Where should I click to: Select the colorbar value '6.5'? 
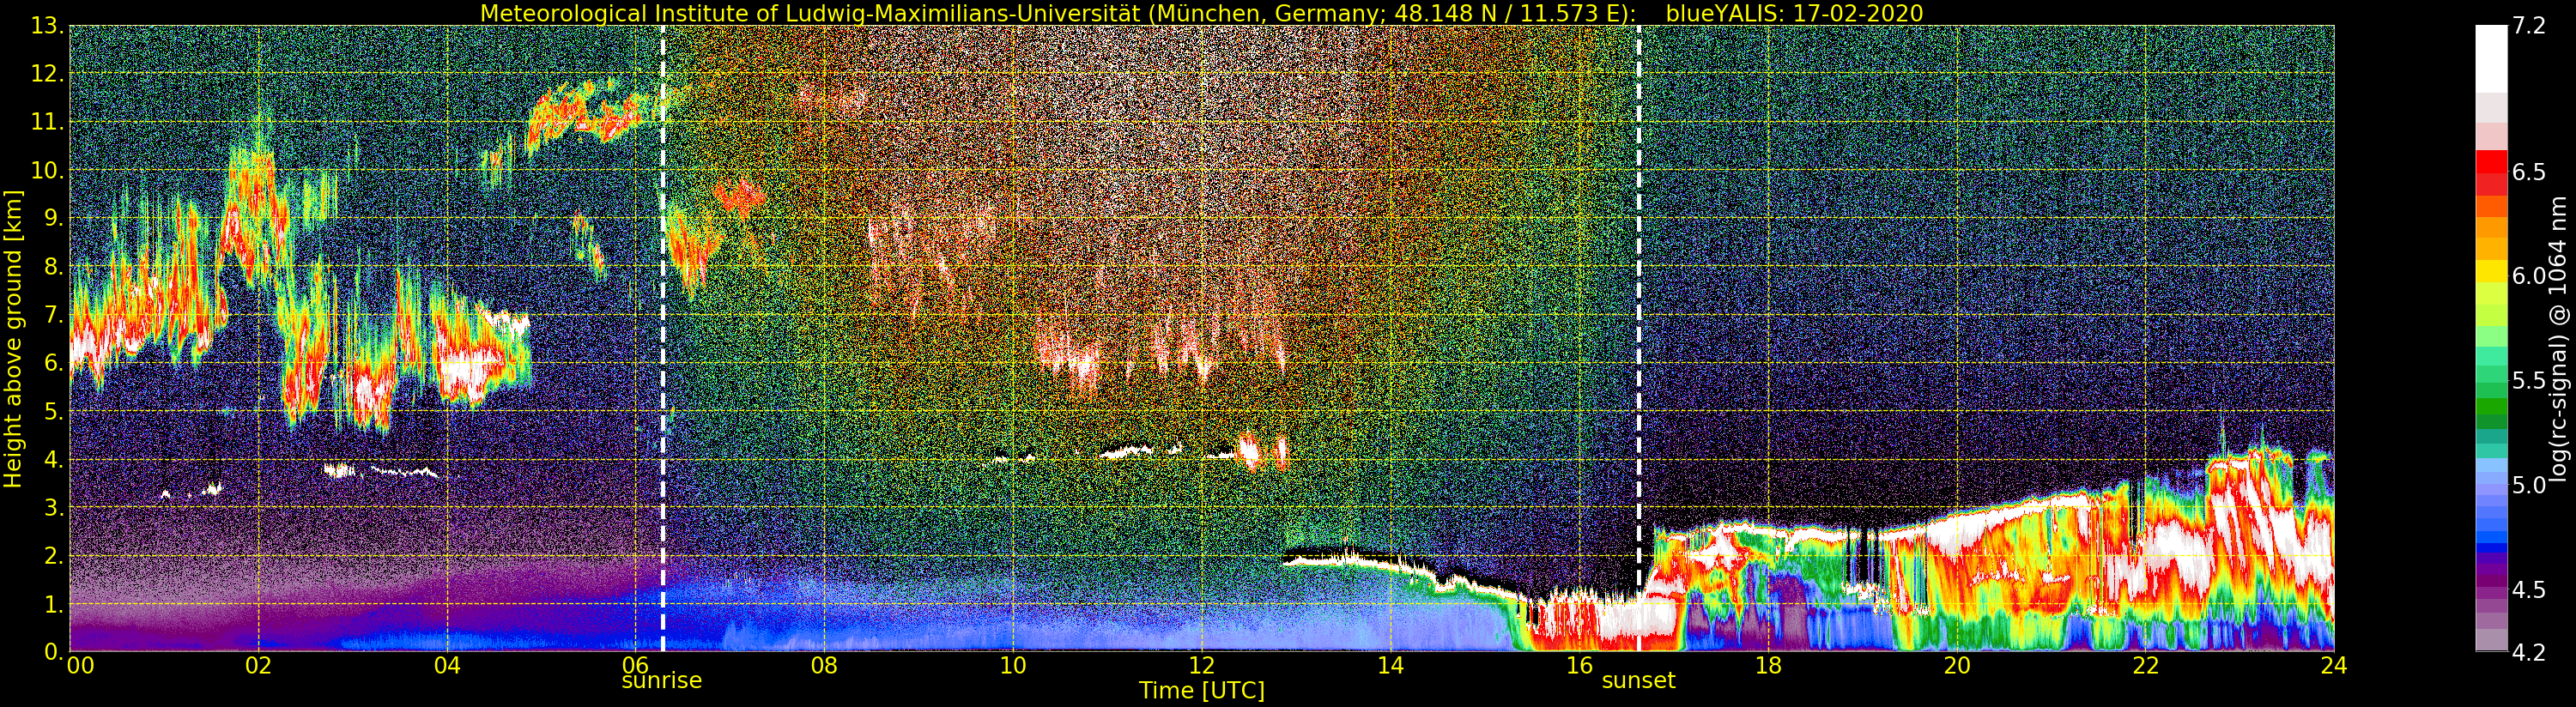click(2528, 172)
